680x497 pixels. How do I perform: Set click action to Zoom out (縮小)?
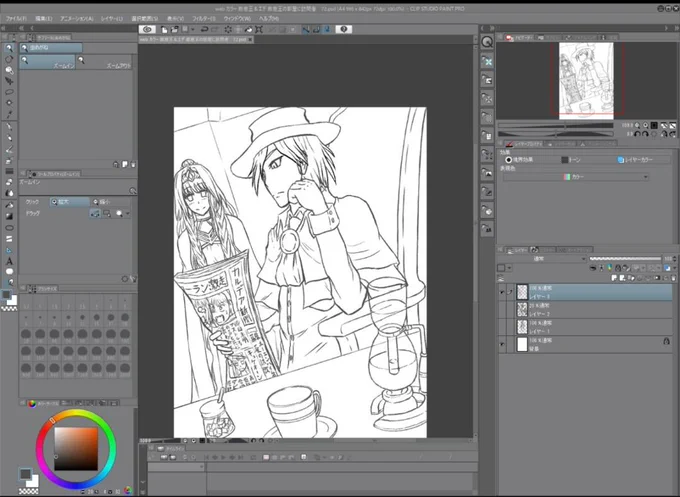pyautogui.click(x=111, y=202)
